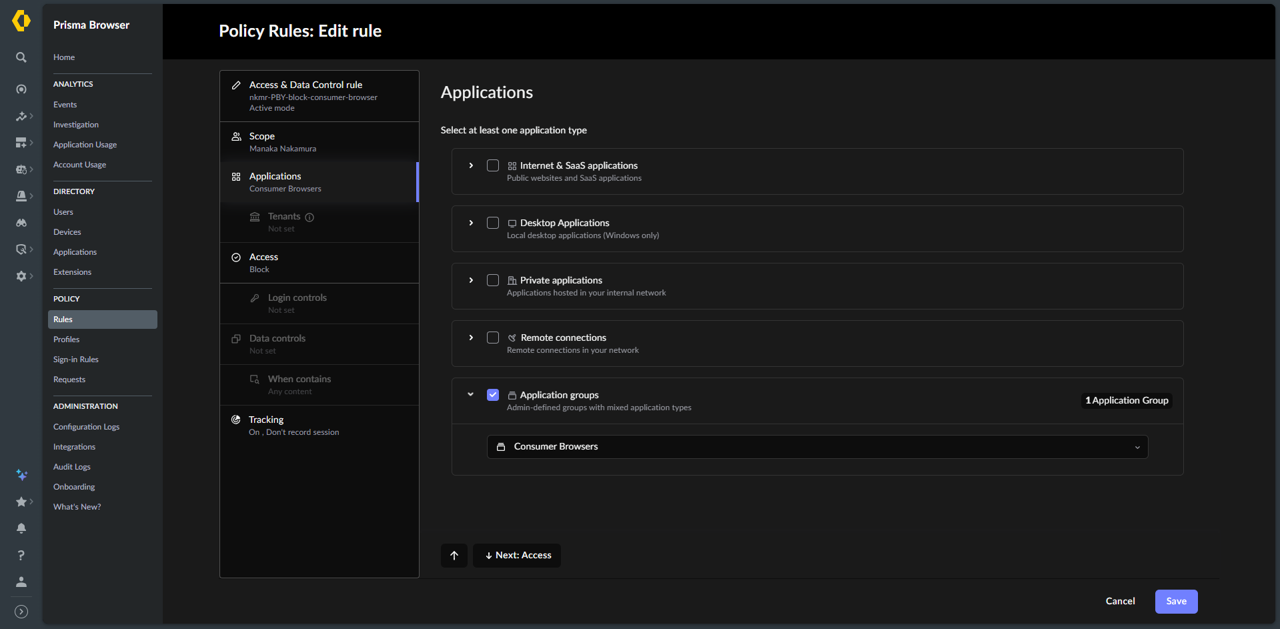Click the 1 Application Group badge
This screenshot has width=1280, height=629.
point(1127,400)
